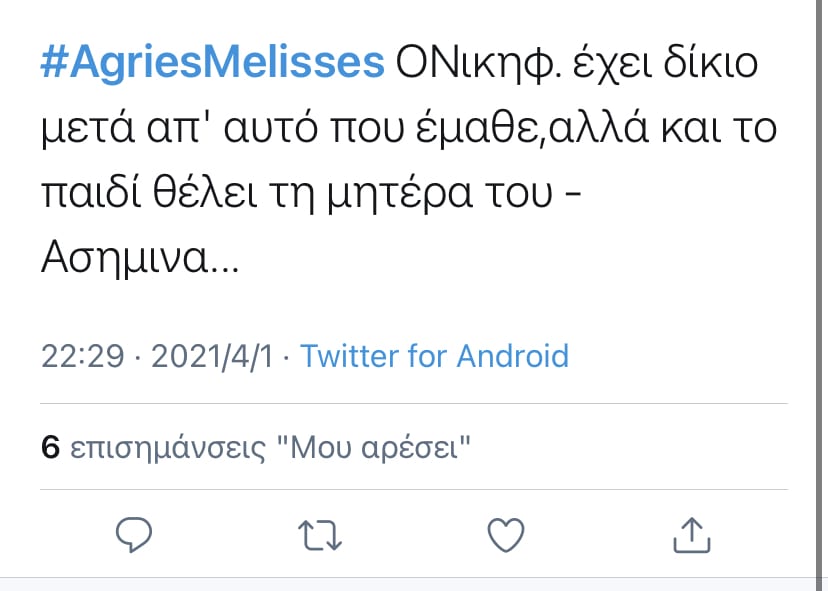
Task: Retweet this post using the arrows icon
Action: (x=320, y=536)
